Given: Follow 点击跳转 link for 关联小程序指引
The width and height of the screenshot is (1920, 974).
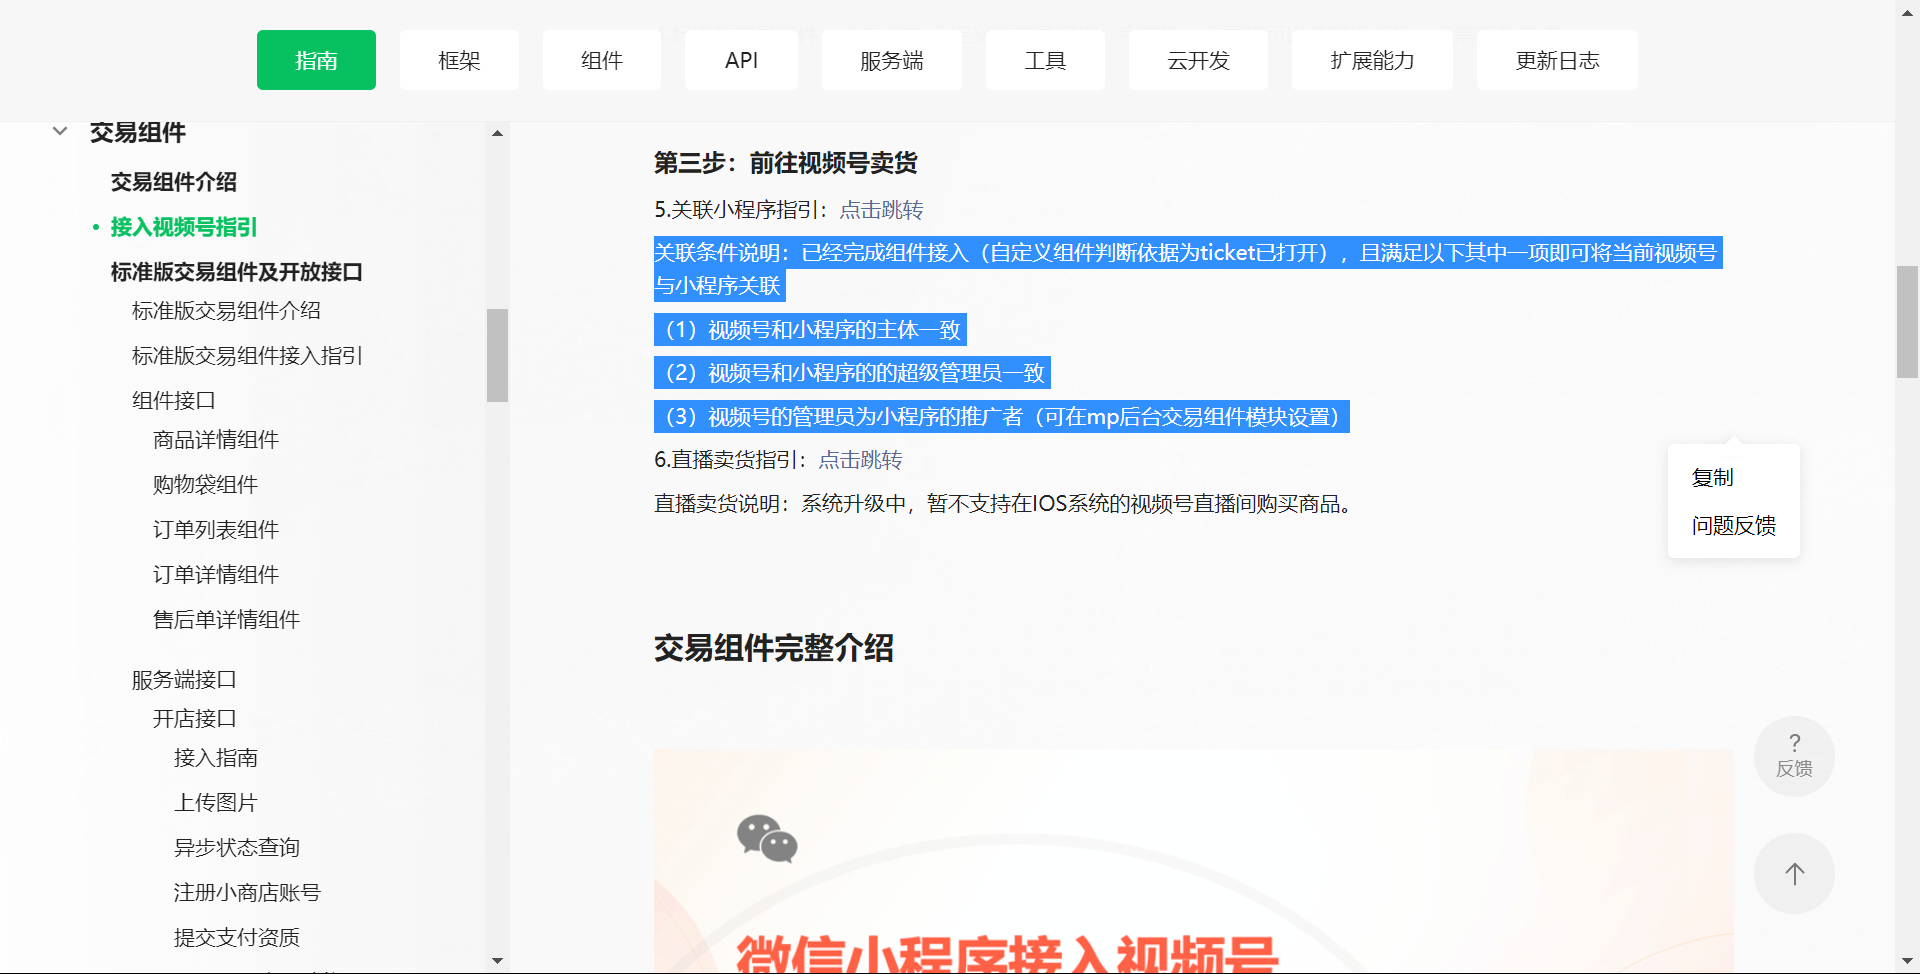Looking at the screenshot, I should [881, 210].
